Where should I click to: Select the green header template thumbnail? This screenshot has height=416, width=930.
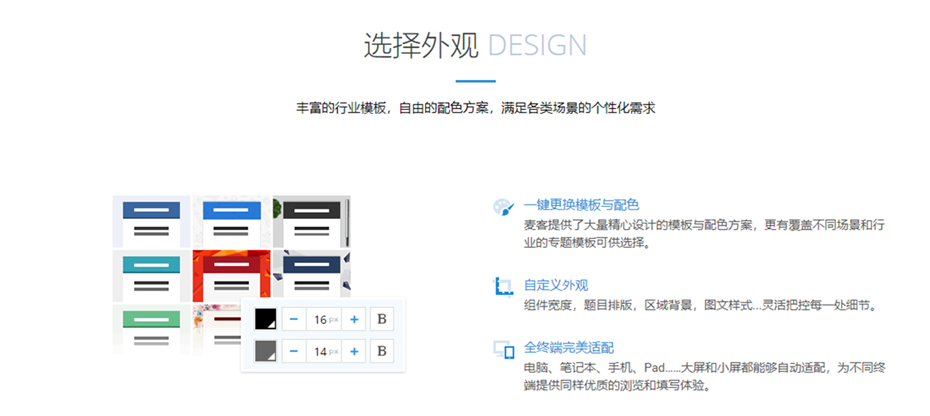(151, 329)
